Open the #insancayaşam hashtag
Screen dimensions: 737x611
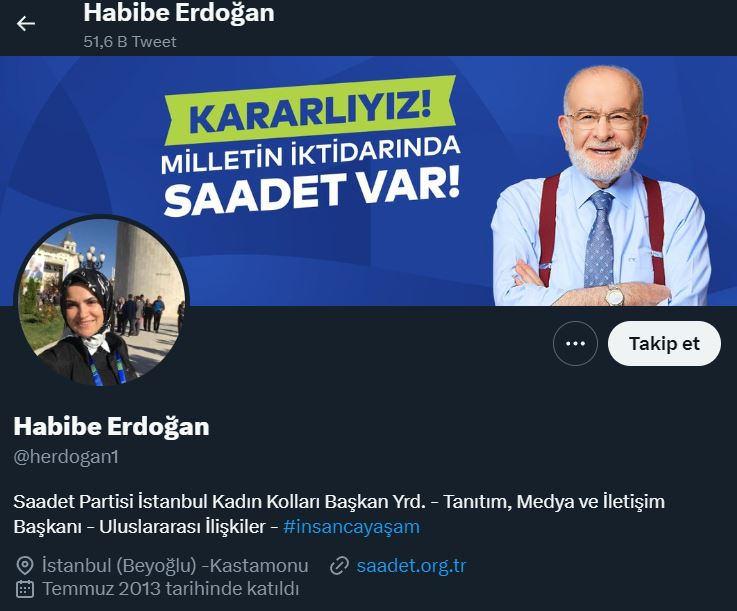[351, 526]
